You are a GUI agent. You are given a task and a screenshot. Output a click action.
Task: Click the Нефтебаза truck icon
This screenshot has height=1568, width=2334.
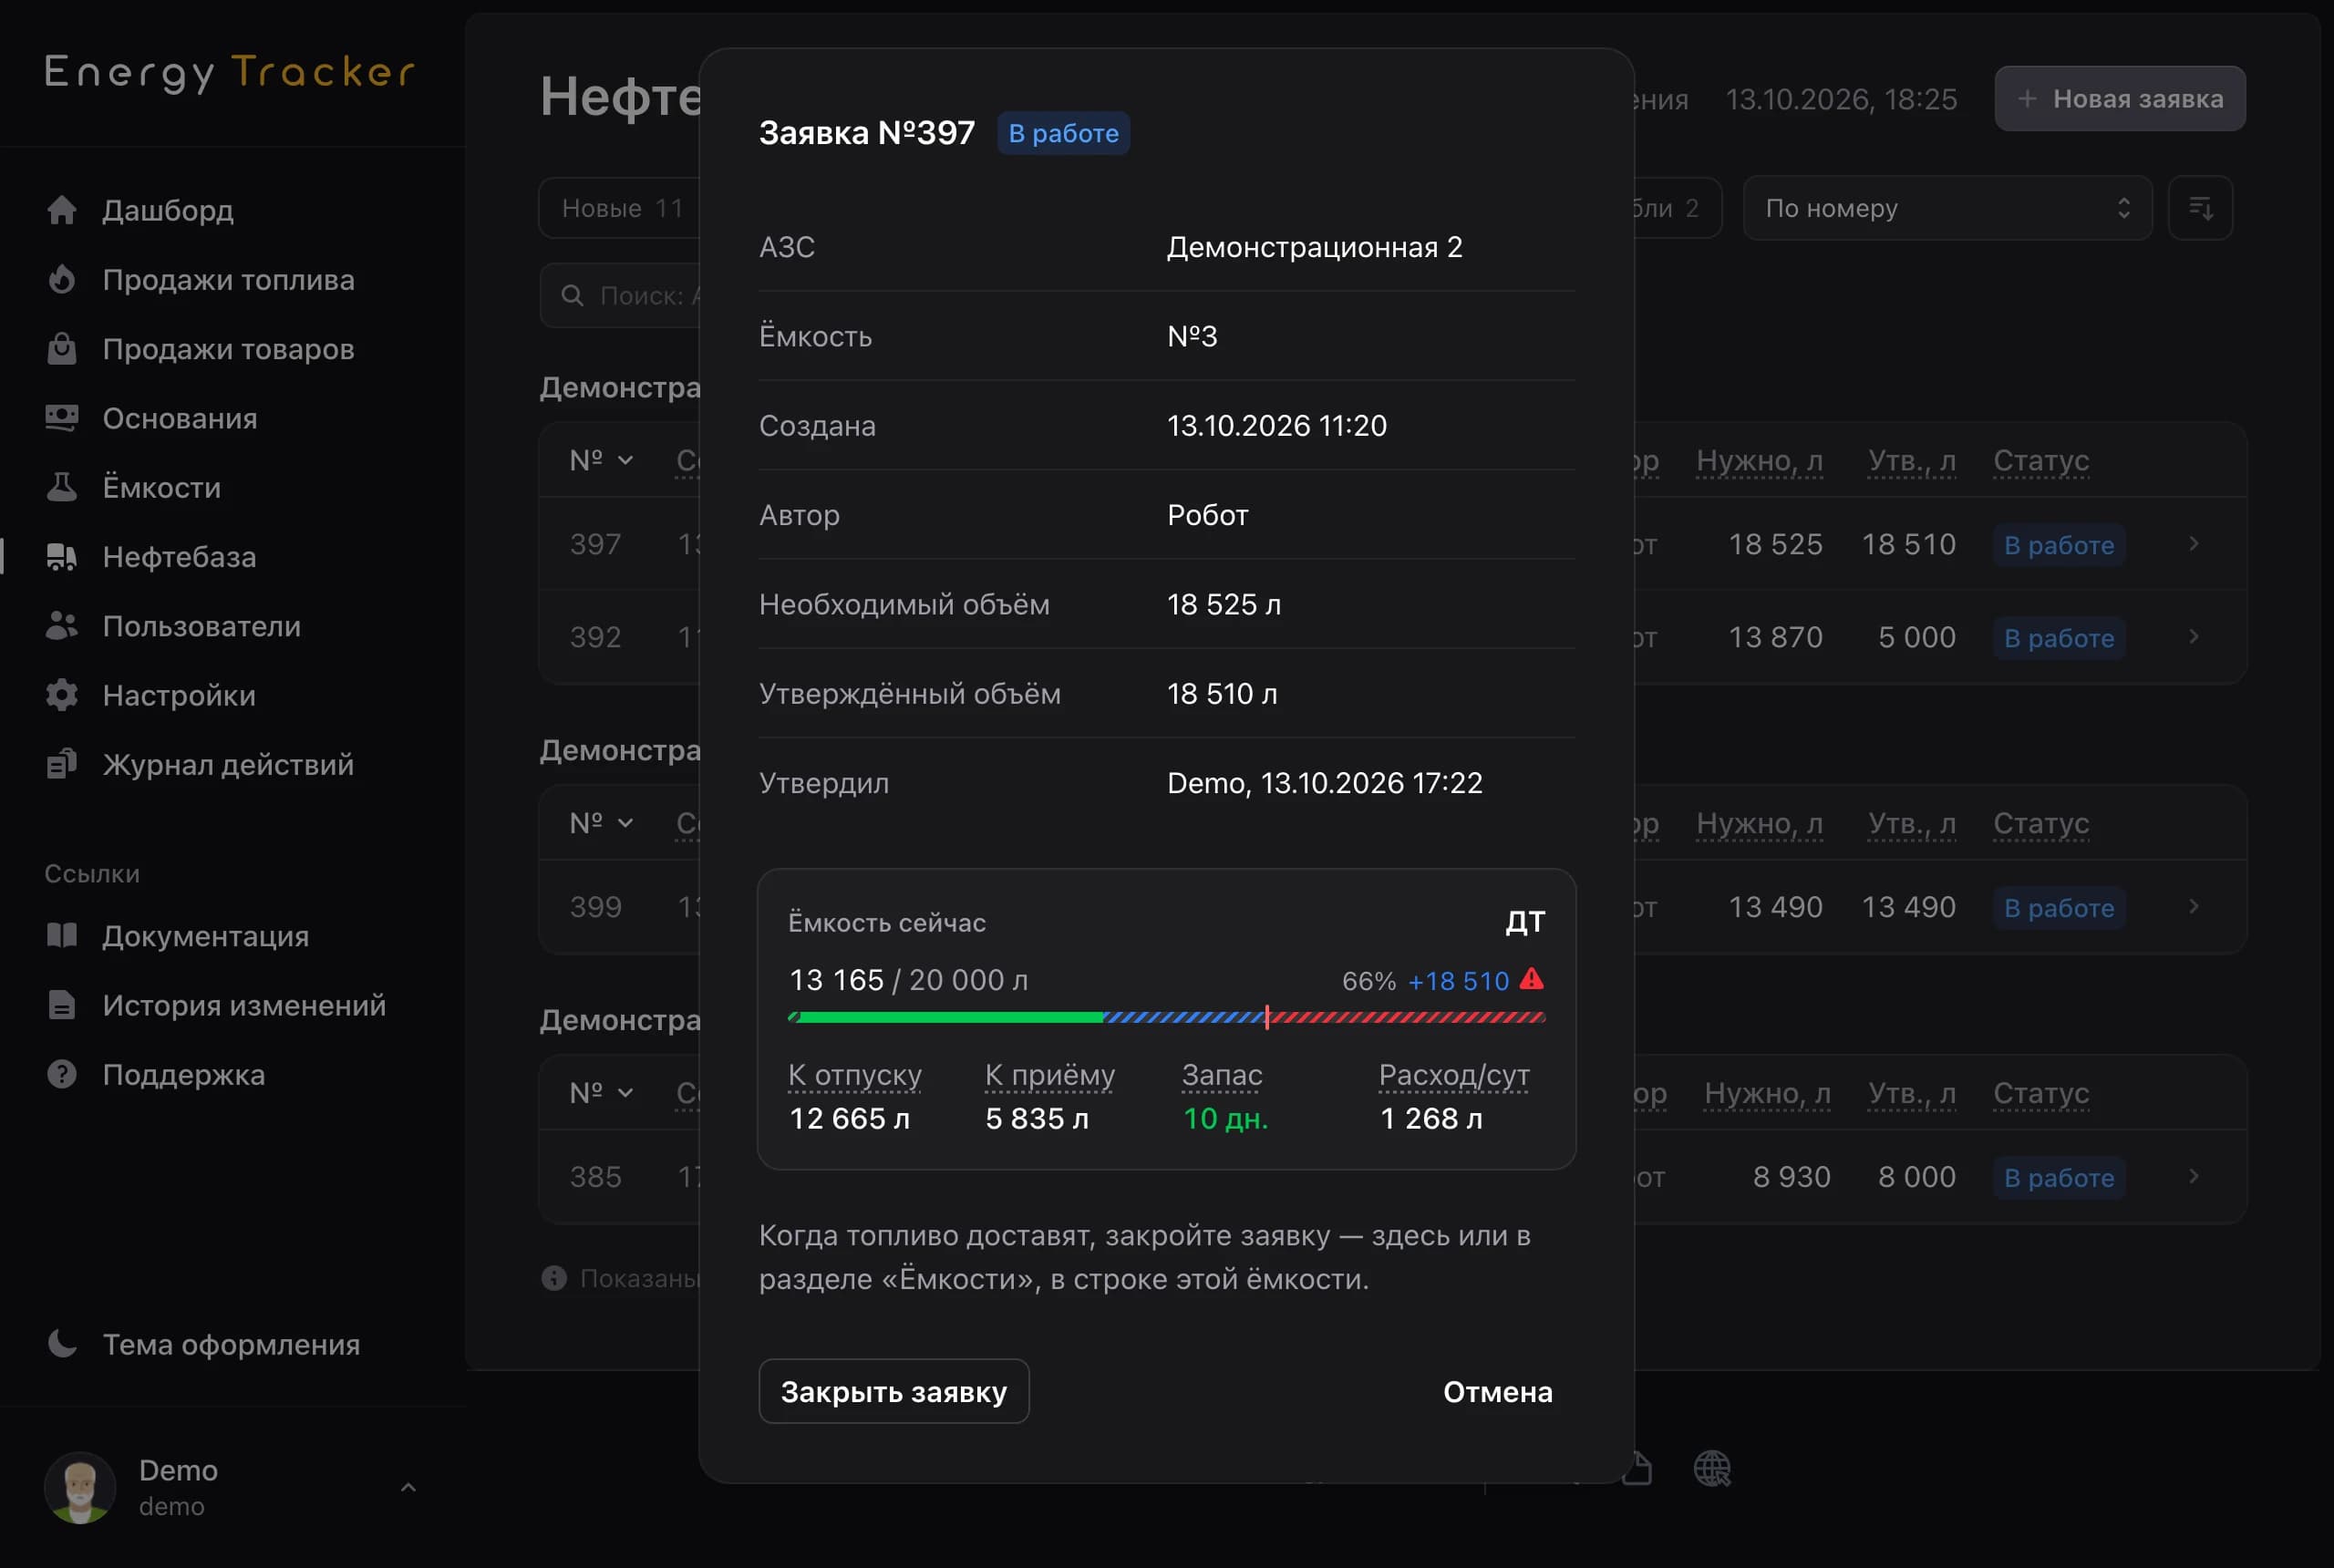tap(62, 556)
